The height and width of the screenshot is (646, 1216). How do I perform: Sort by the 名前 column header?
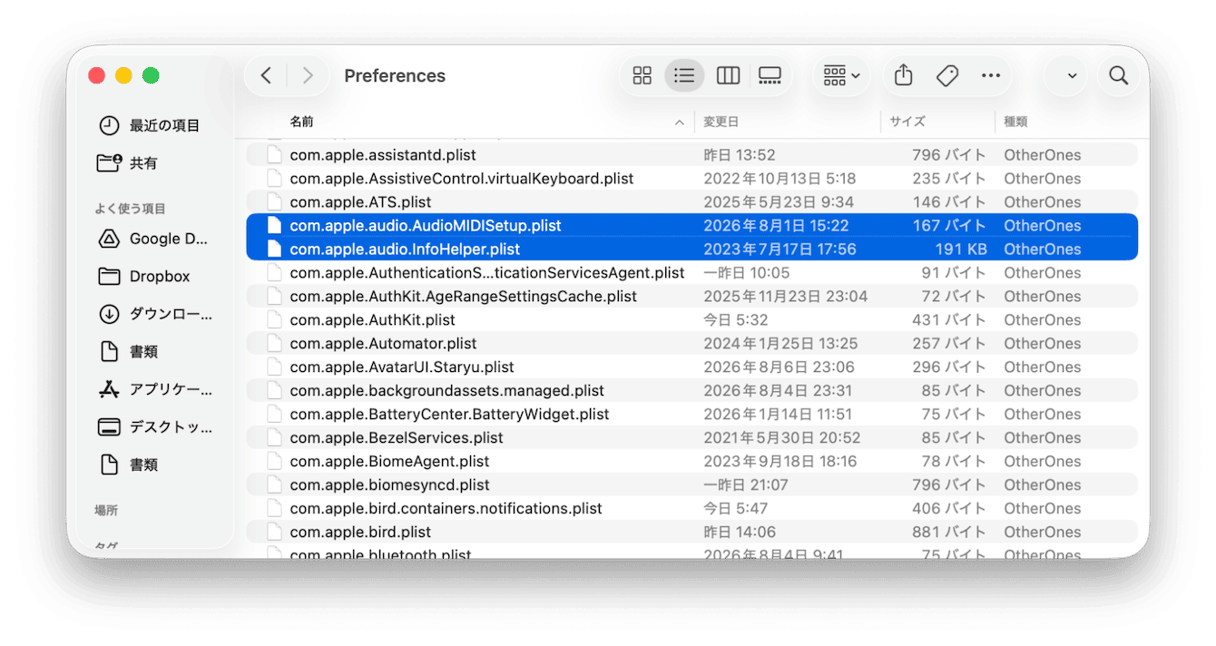point(302,122)
